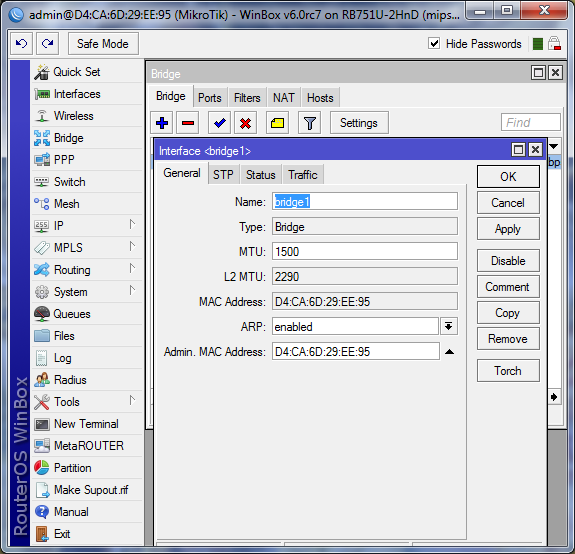The image size is (575, 554).
Task: Click the MTU input field
Action: click(x=365, y=252)
